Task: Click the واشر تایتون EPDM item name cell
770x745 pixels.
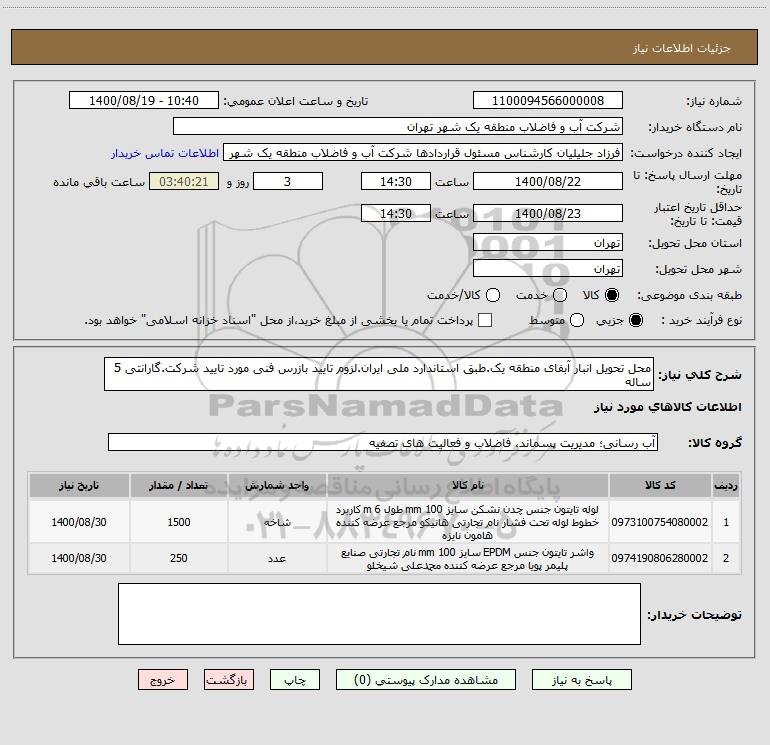Action: (468, 559)
